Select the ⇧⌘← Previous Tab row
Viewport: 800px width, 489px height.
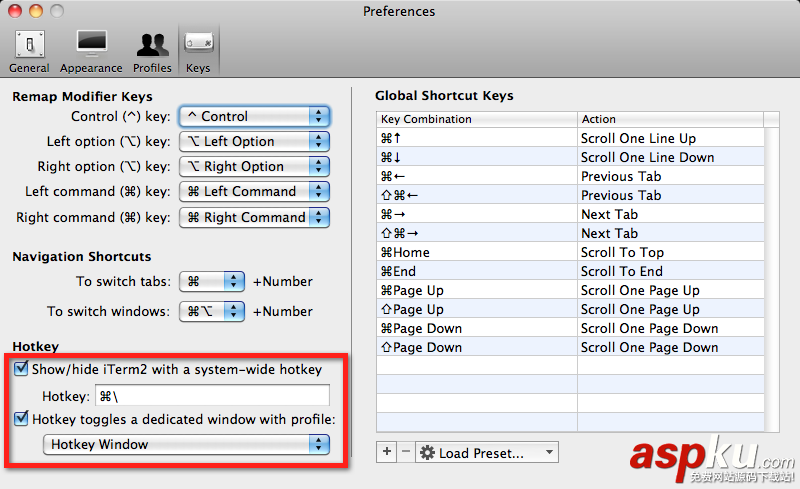point(570,195)
